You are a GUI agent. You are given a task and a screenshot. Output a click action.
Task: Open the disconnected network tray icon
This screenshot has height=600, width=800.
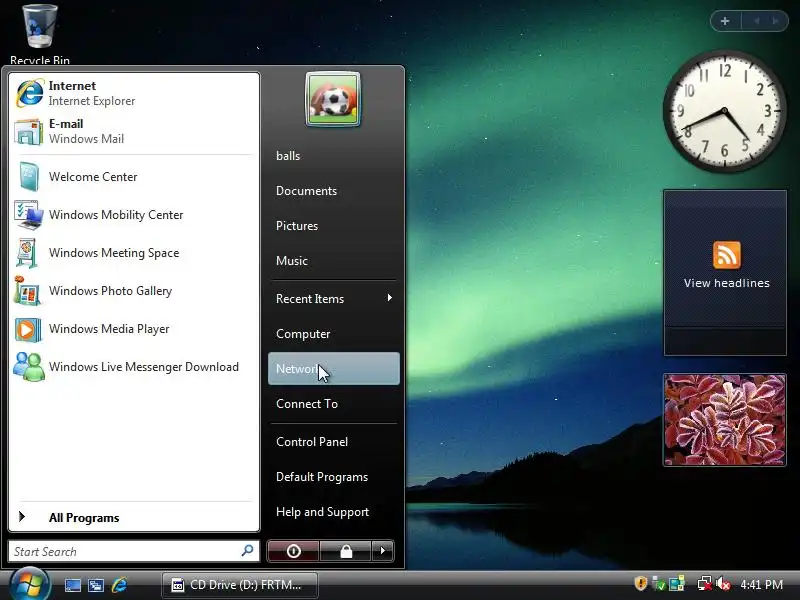[x=705, y=583]
